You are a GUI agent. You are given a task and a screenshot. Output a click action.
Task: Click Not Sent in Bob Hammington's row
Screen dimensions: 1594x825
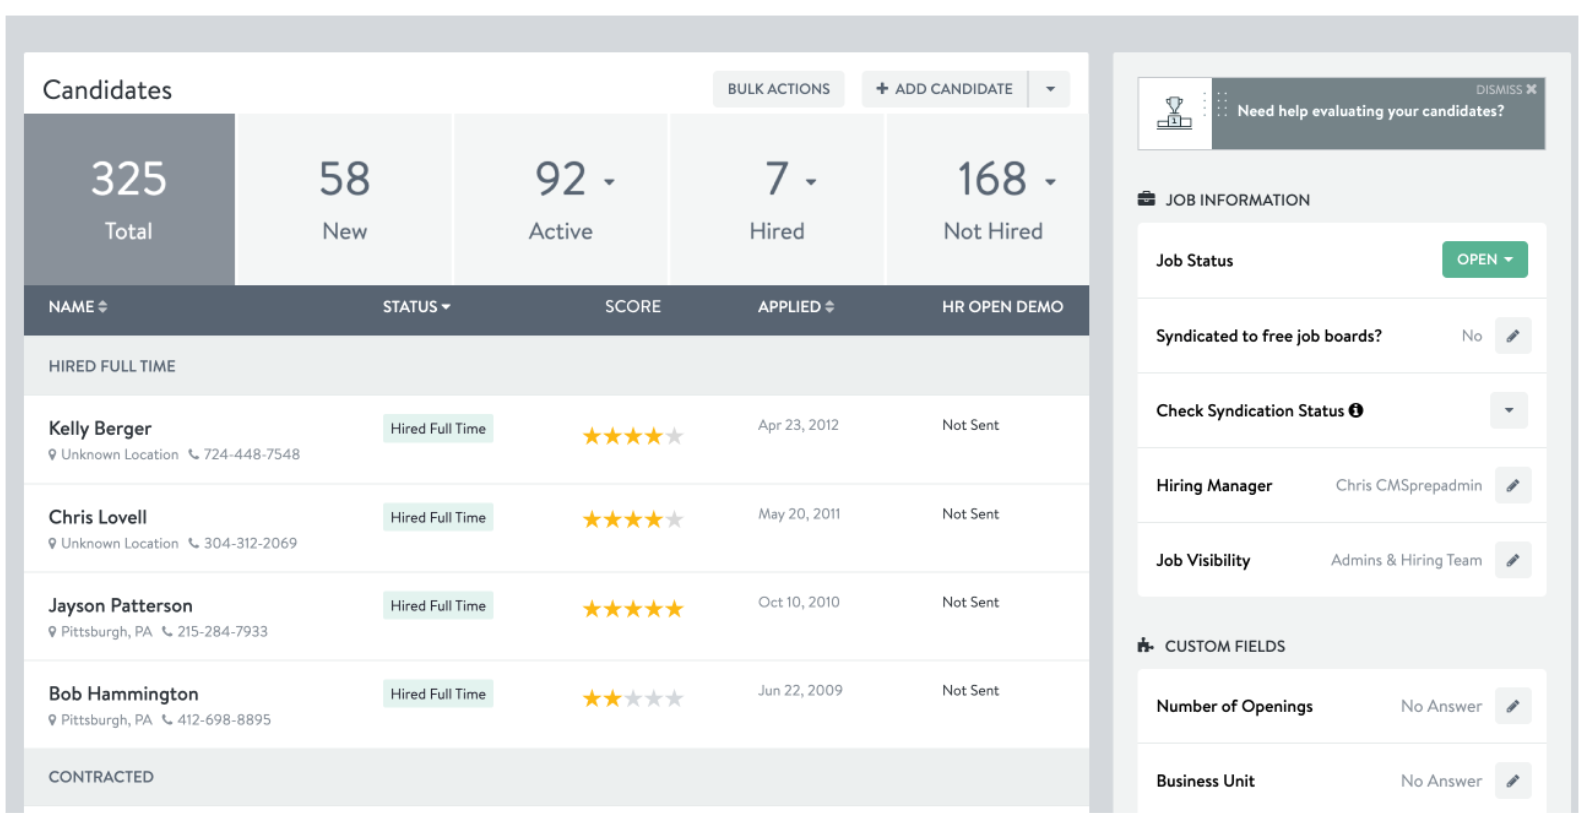pyautogui.click(x=970, y=690)
